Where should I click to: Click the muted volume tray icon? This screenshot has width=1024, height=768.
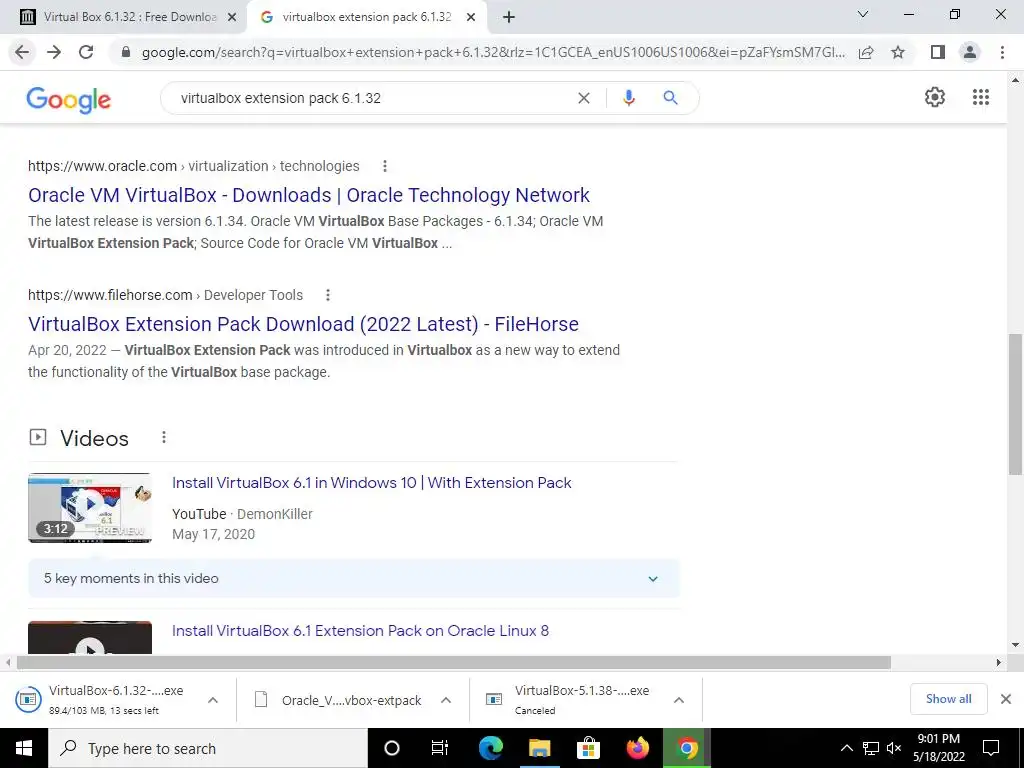click(x=894, y=748)
